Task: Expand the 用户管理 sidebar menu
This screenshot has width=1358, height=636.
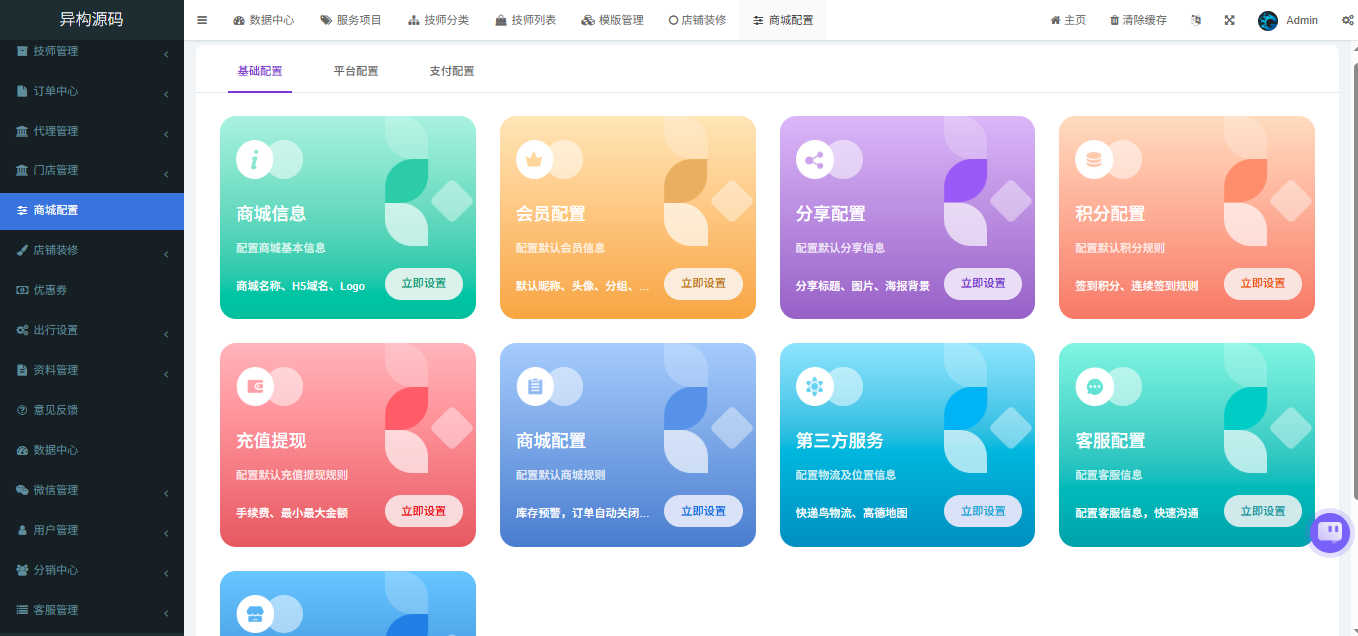Action: (92, 530)
